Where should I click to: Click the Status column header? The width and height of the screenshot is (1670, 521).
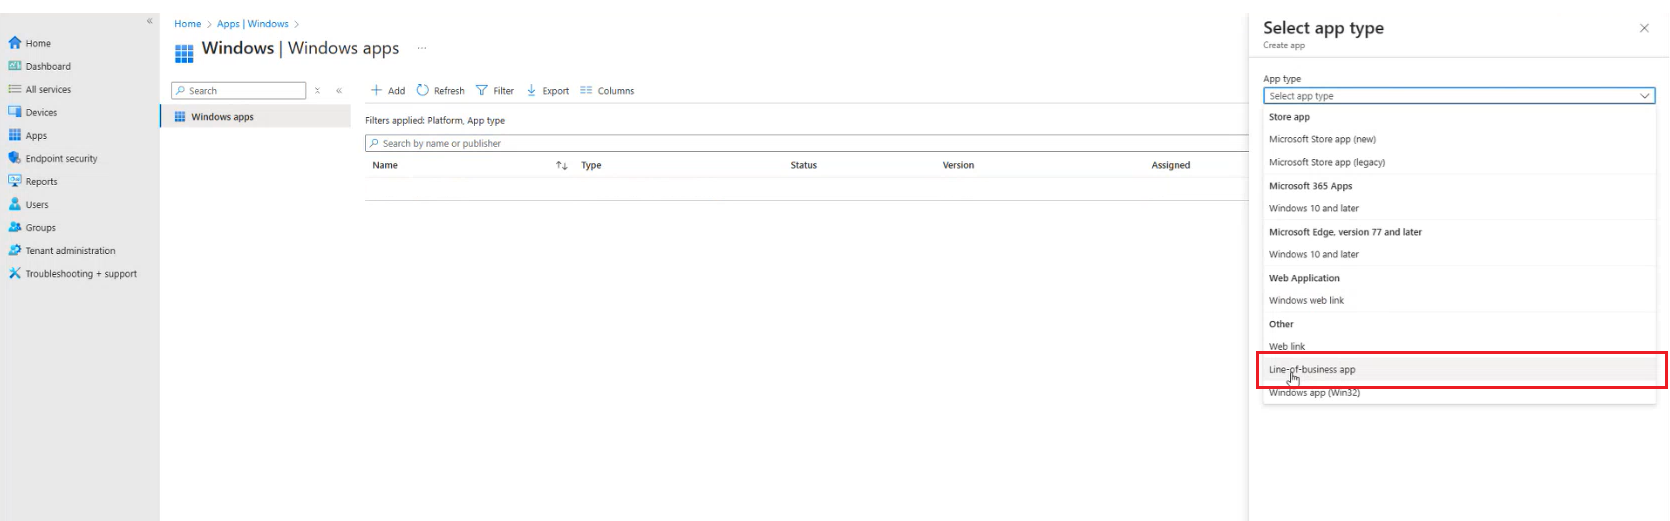(803, 165)
